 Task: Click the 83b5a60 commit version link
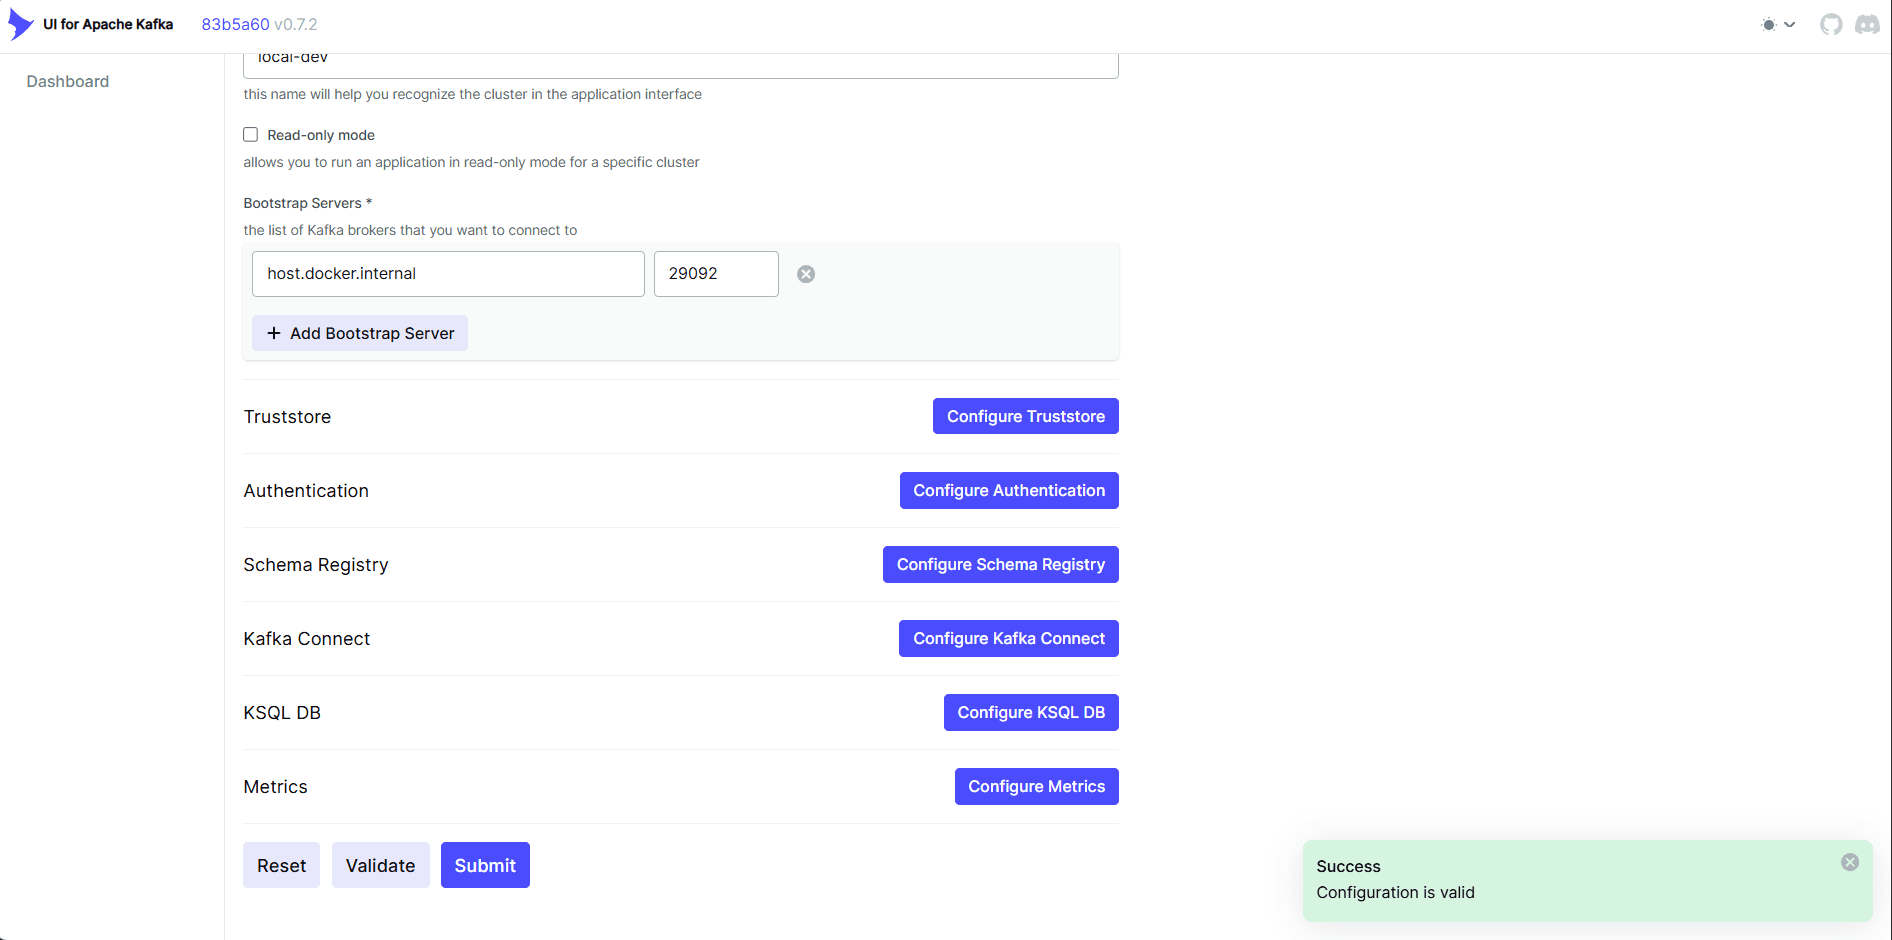pyautogui.click(x=235, y=24)
